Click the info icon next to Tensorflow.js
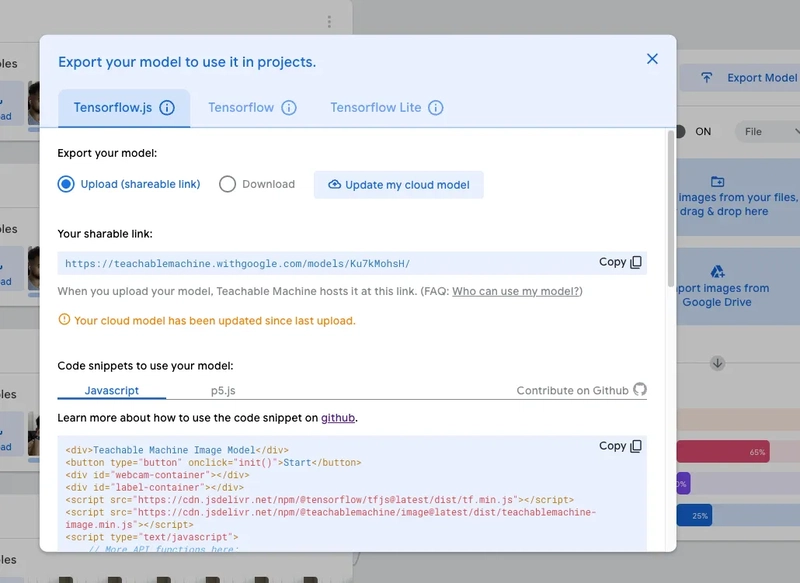Screen dimensions: 800x583 pyautogui.click(x=167, y=108)
